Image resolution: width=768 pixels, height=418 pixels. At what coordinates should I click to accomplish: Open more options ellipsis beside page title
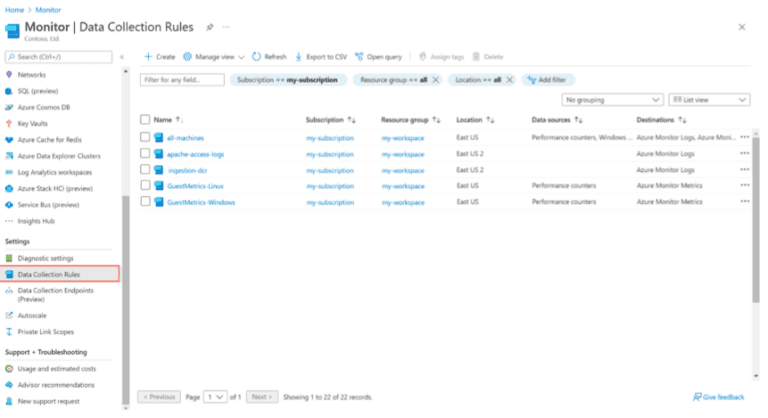click(x=226, y=27)
